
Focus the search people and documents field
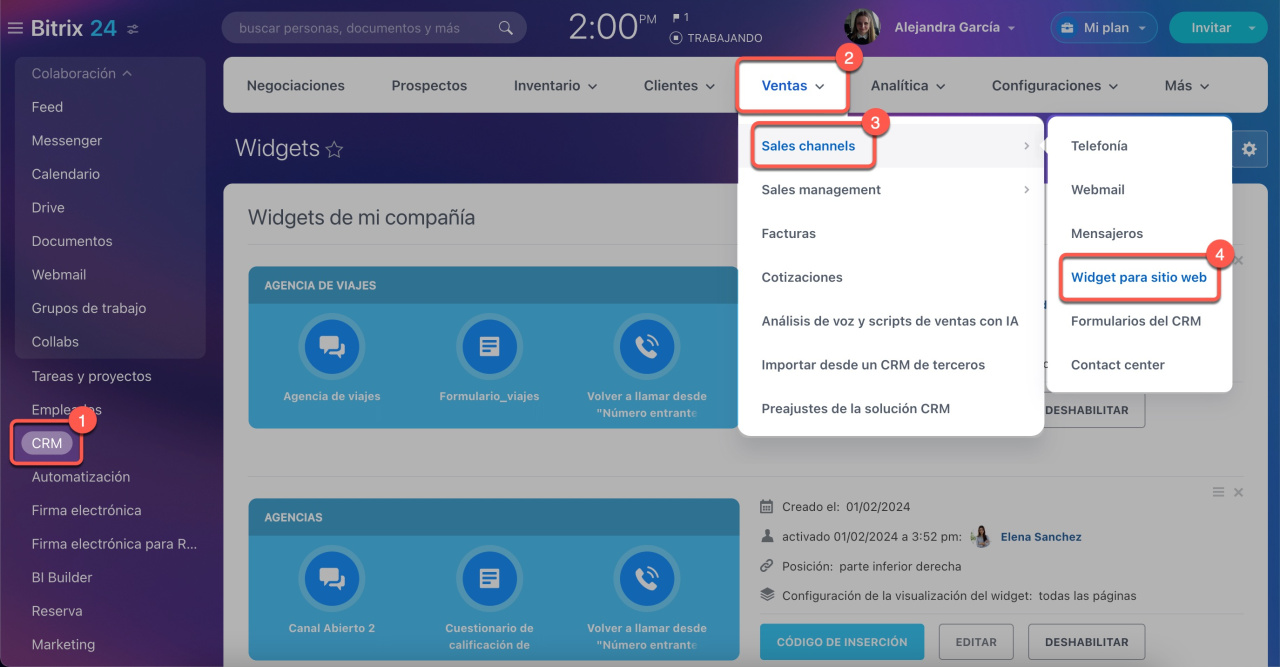[374, 28]
